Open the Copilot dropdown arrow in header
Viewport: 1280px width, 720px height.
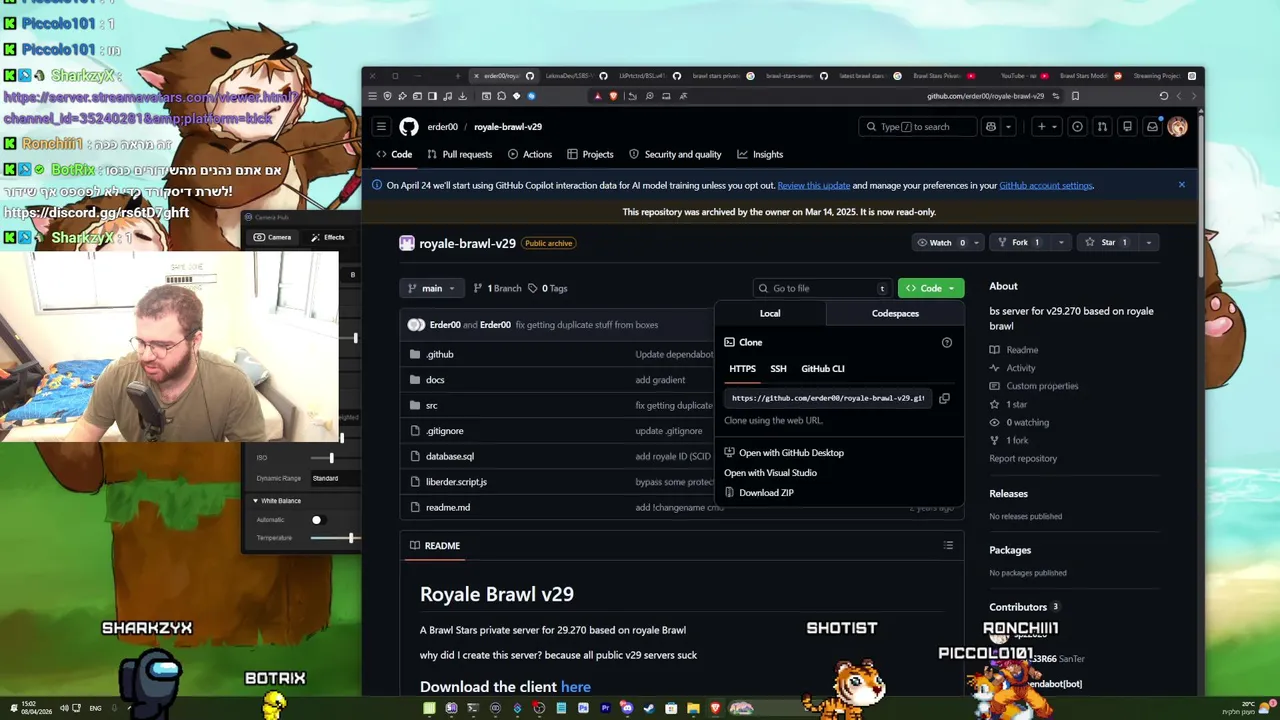pyautogui.click(x=1008, y=127)
